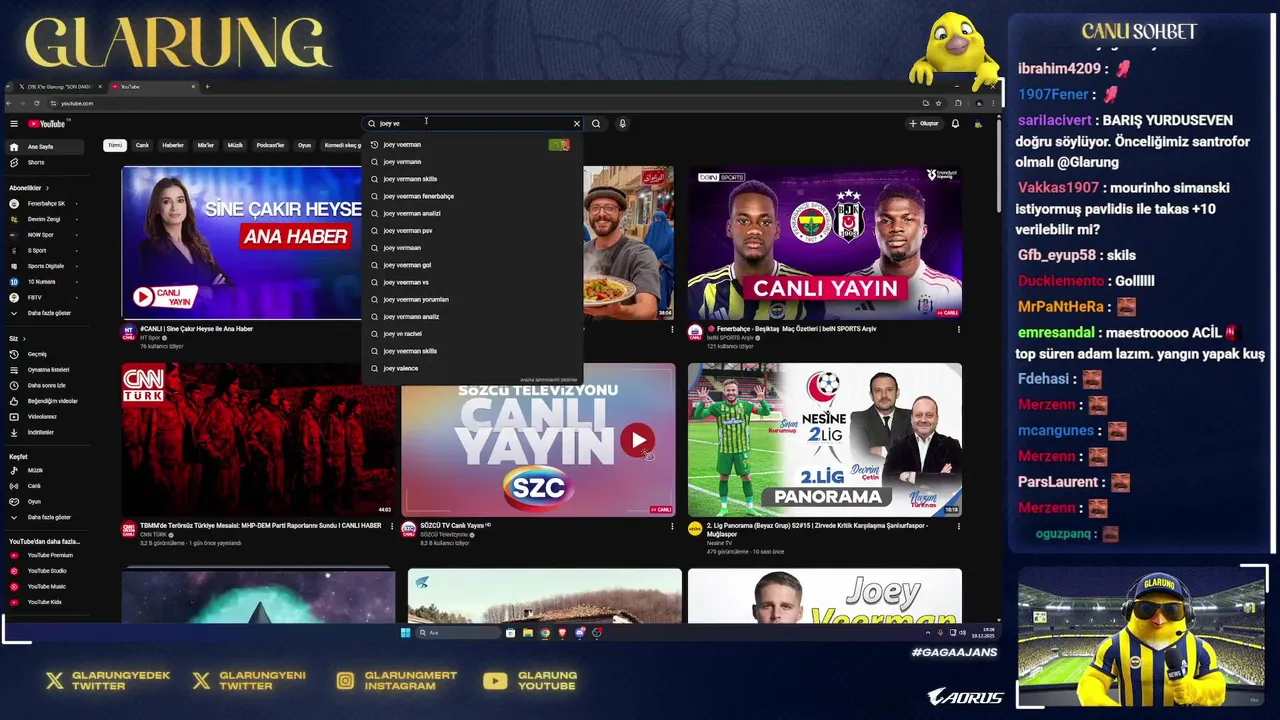1280x720 pixels.
Task: Select the Haberler filter chip
Action: (173, 145)
